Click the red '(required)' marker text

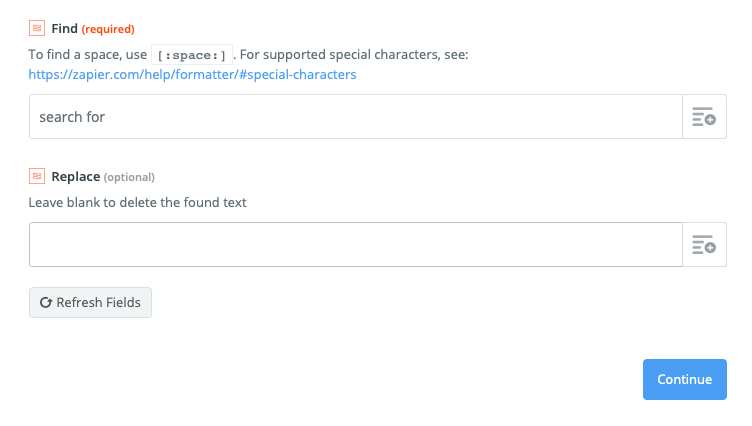pyautogui.click(x=108, y=29)
